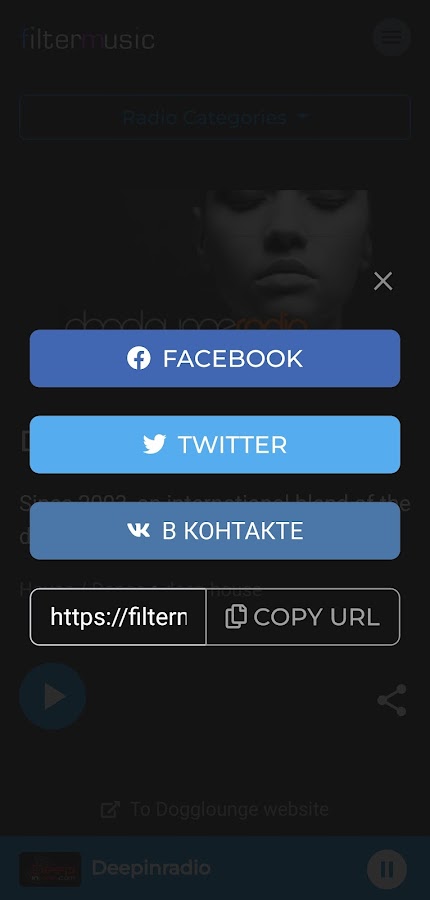Click the filtermusic logo
Viewport: 430px width, 900px height.
click(88, 39)
